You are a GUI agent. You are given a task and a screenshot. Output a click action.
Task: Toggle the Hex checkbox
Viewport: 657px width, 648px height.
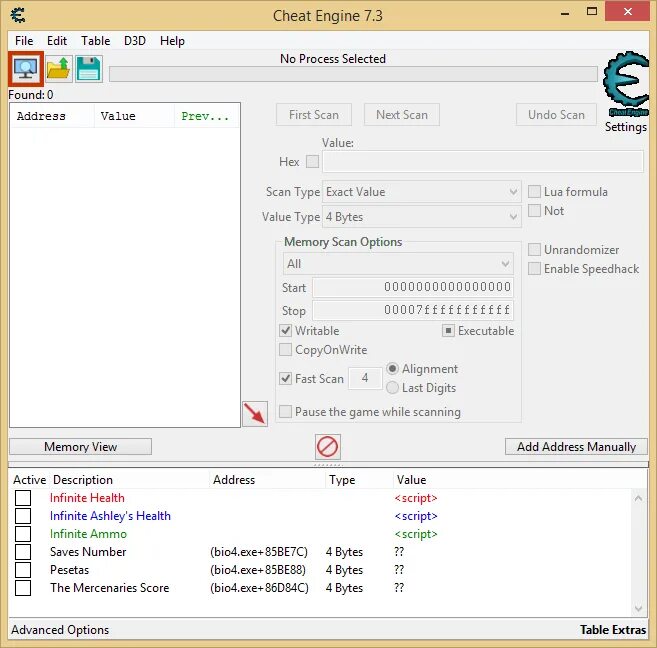312,162
